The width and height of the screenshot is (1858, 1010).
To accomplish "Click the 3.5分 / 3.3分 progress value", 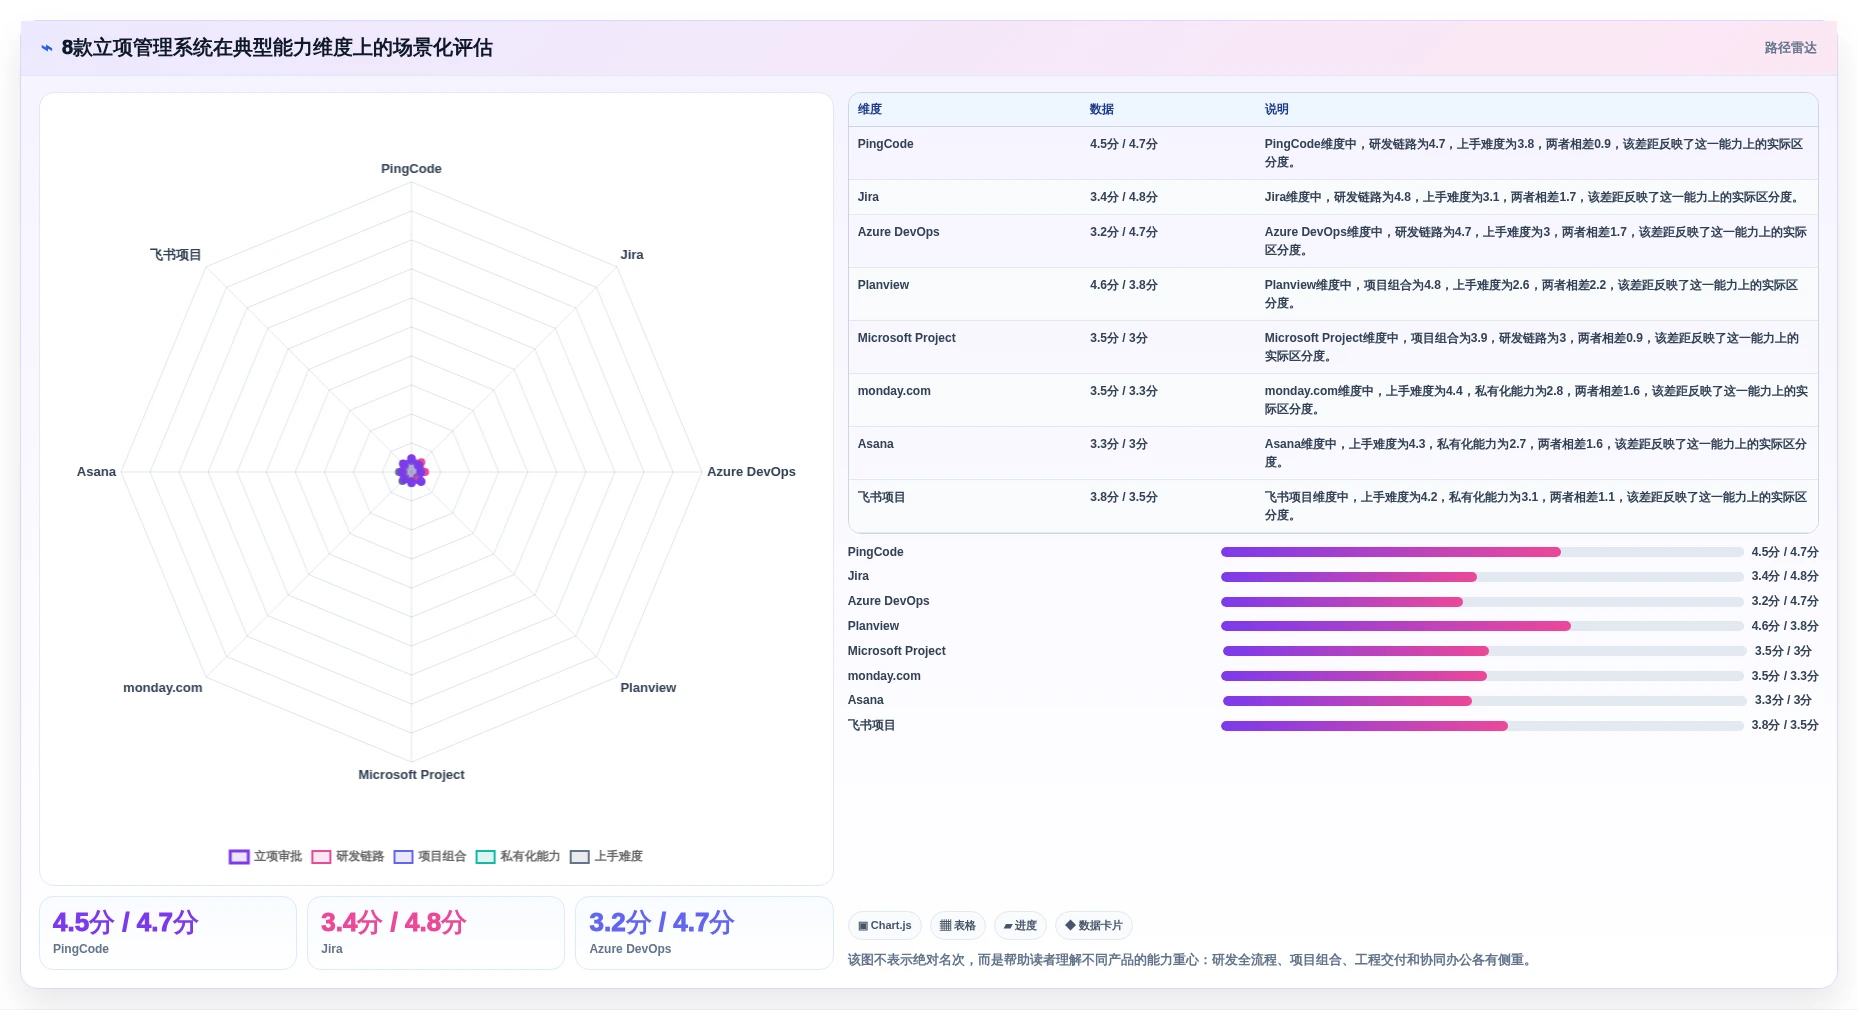I will (x=1785, y=676).
